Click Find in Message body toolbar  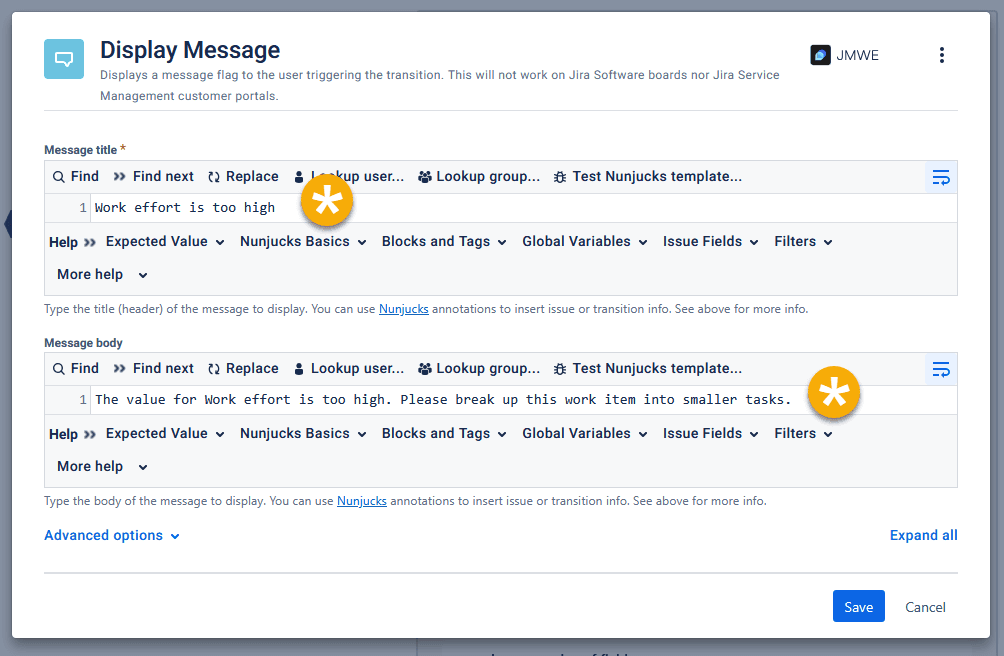click(76, 369)
